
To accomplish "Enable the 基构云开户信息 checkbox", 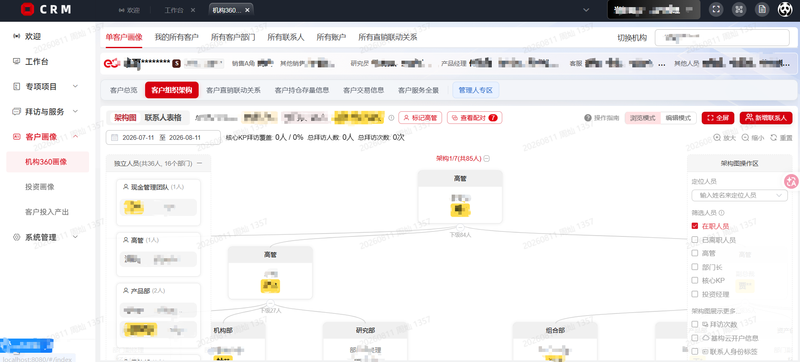I will click(x=694, y=338).
